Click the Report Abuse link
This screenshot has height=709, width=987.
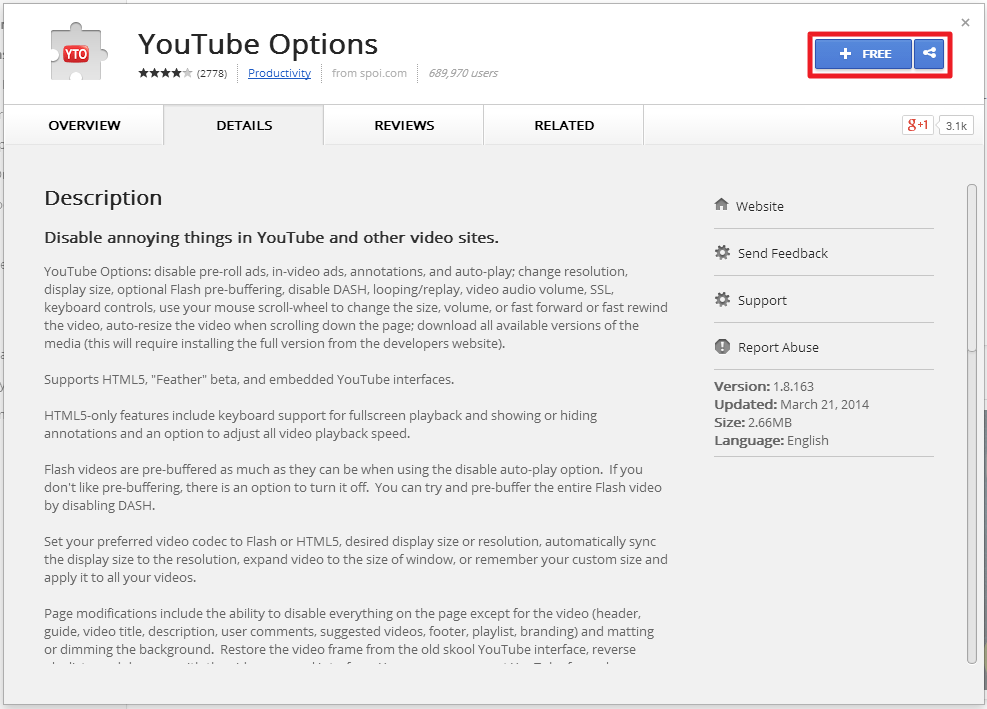pos(778,348)
